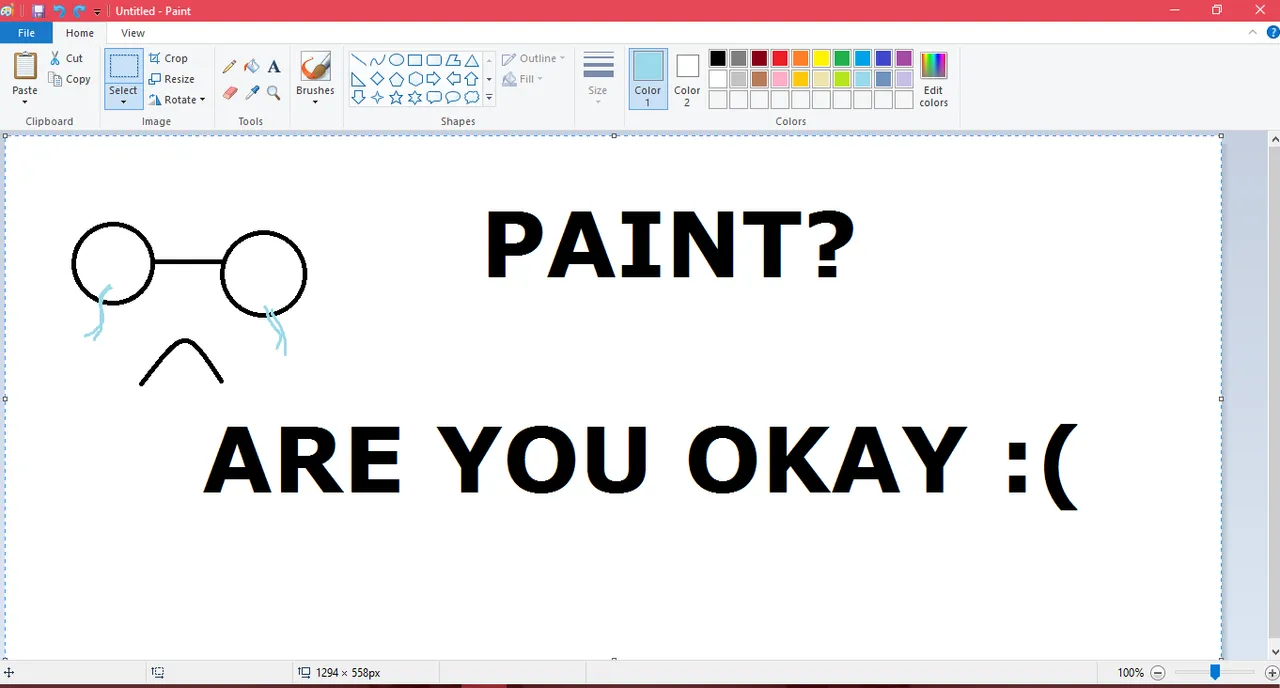The image size is (1280, 688).
Task: Choose the yellow color swatch
Action: coord(821,58)
